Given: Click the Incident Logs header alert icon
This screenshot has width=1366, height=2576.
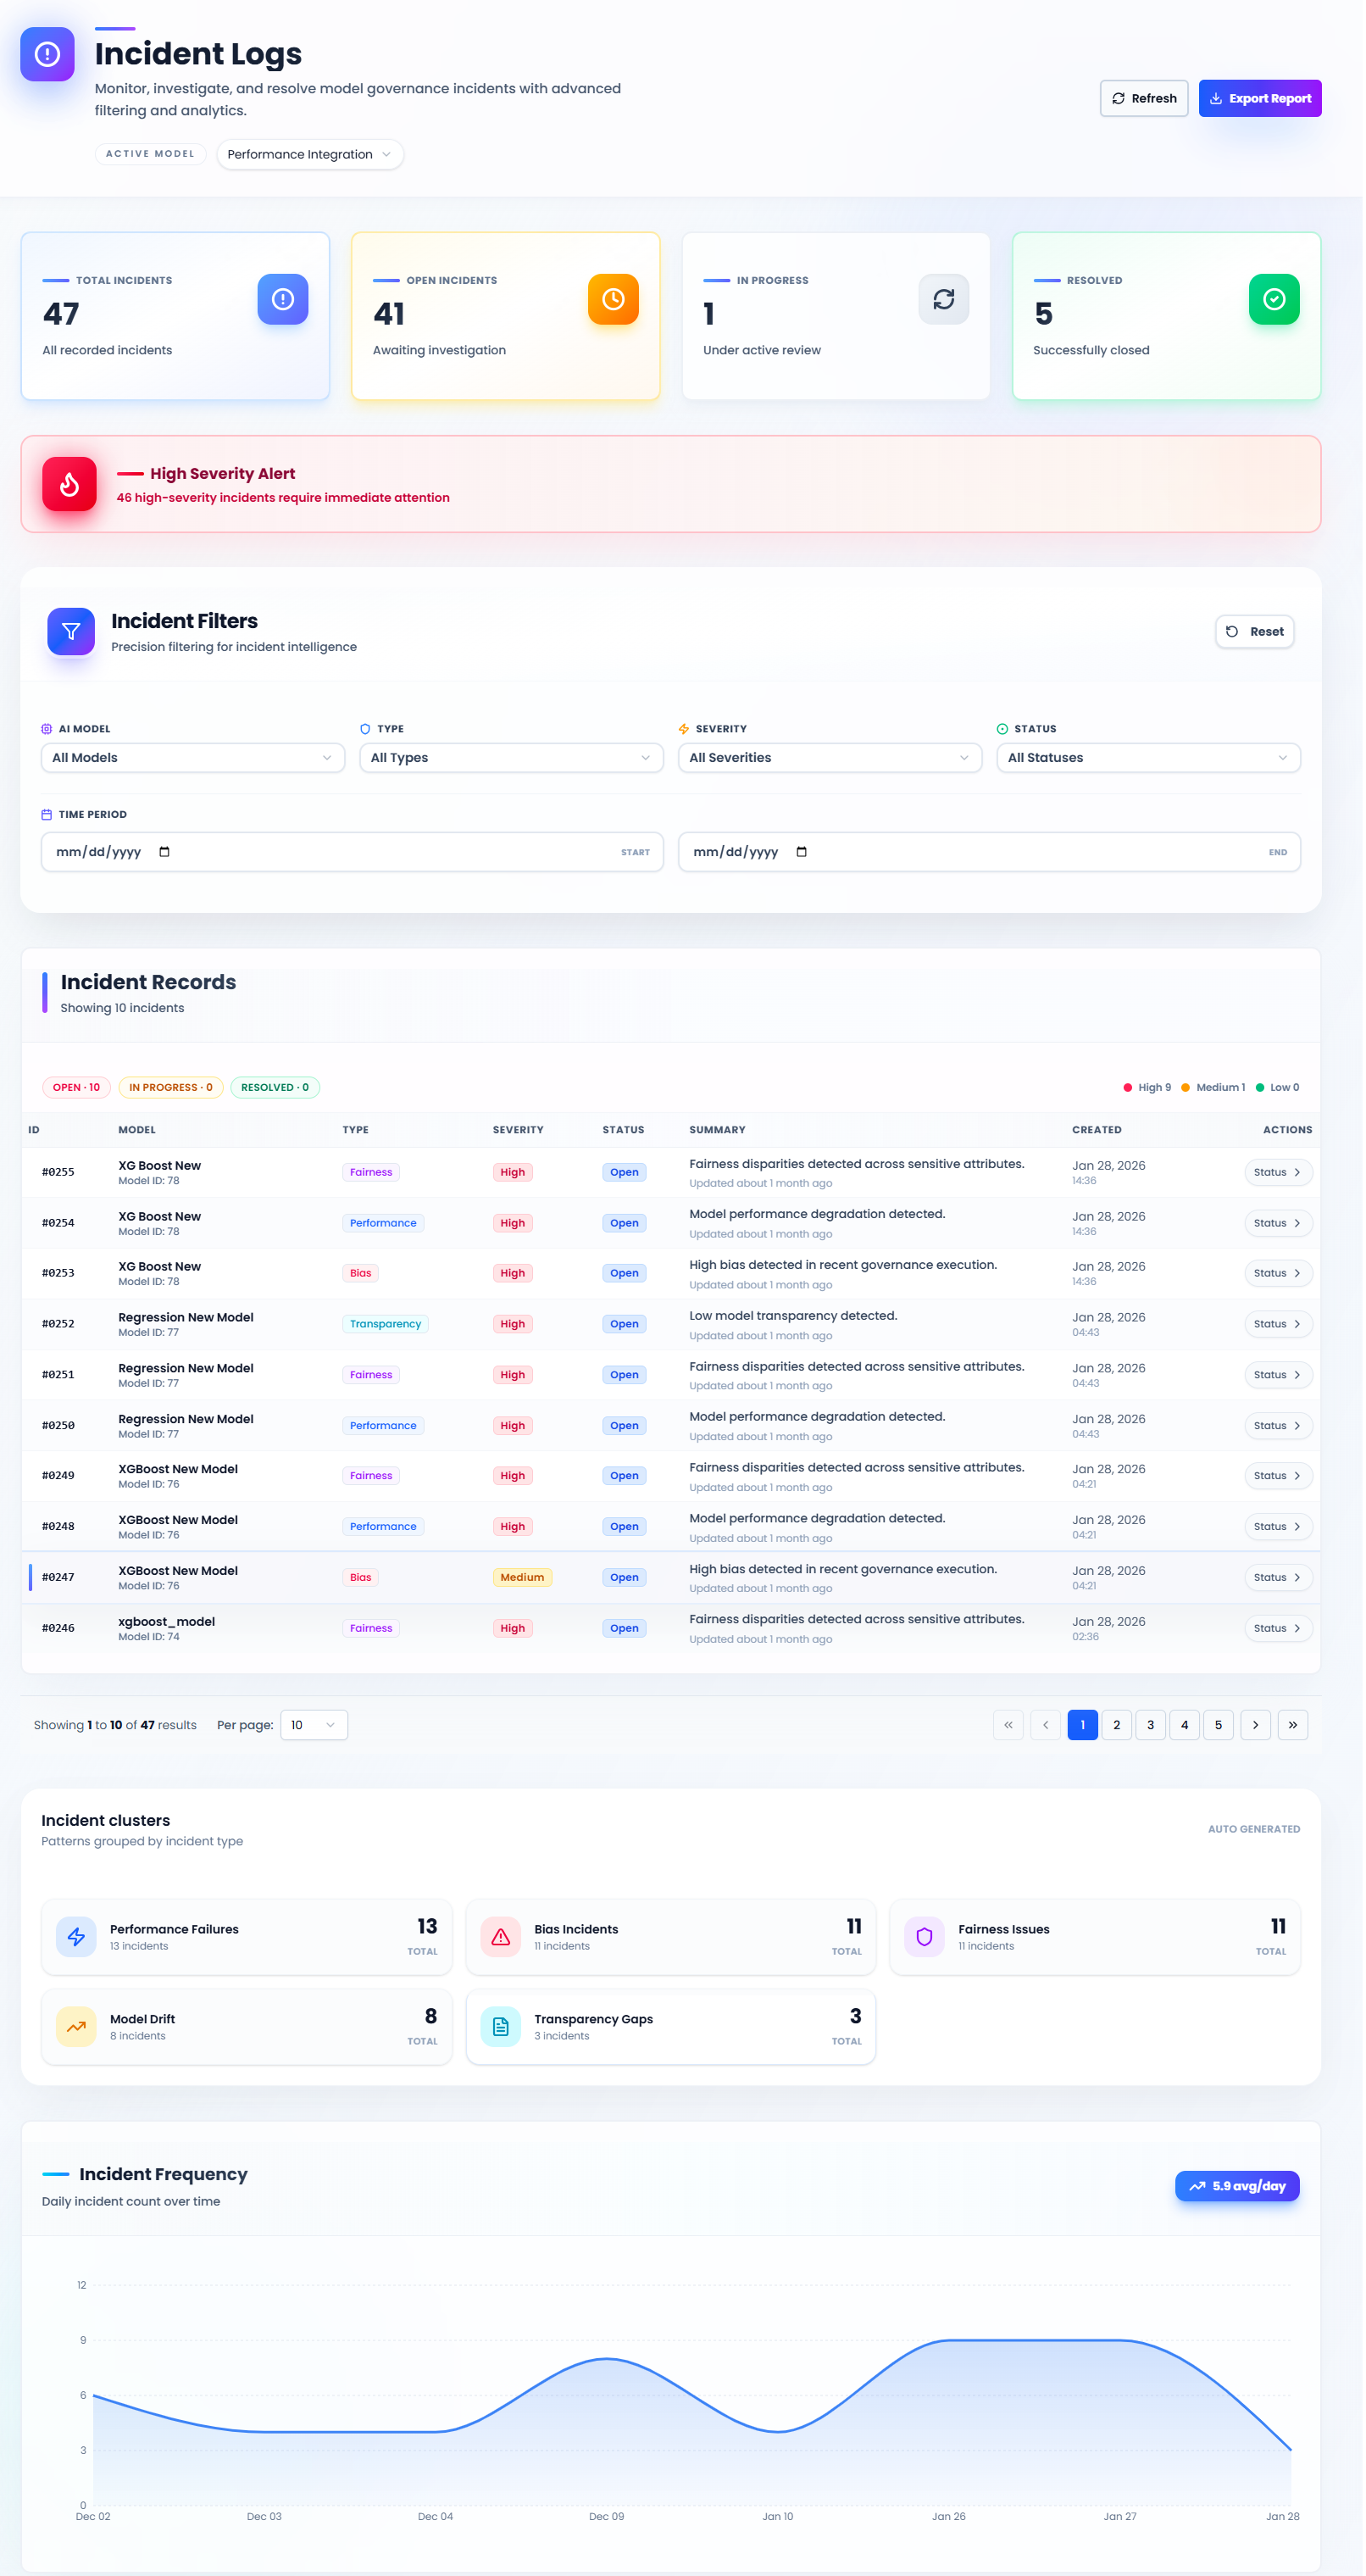Looking at the screenshot, I should point(47,54).
